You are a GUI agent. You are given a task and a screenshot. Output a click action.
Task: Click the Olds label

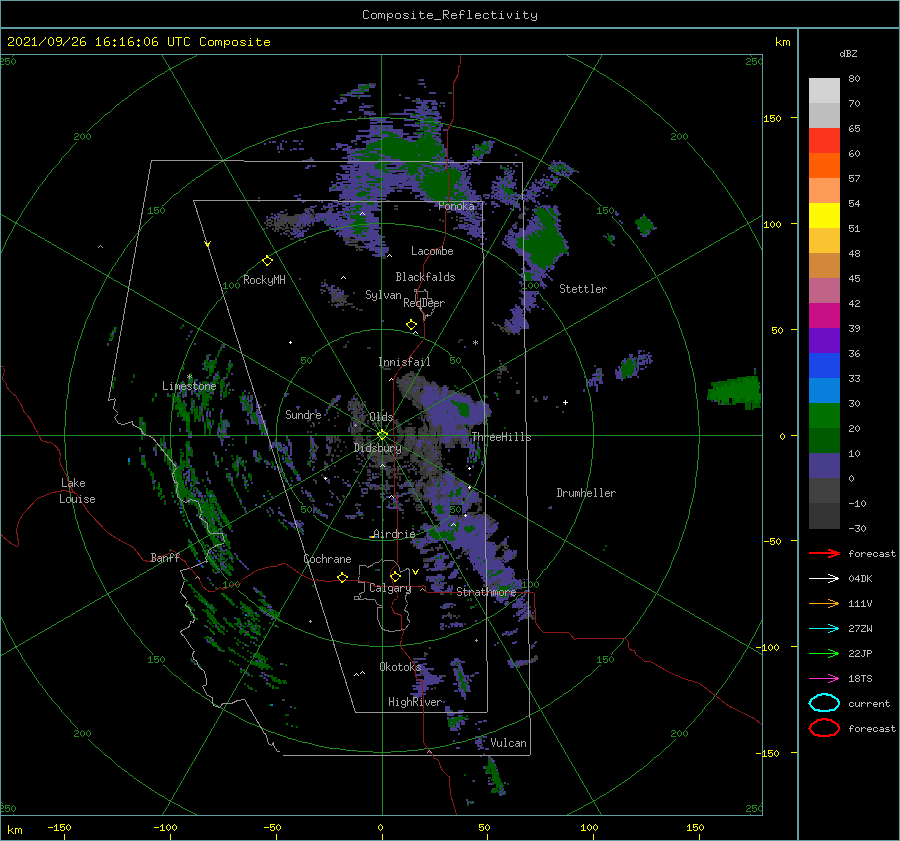pyautogui.click(x=381, y=417)
